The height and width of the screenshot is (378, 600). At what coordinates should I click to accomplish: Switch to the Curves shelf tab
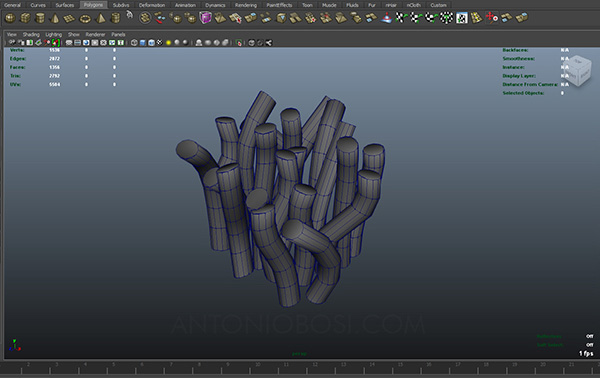tap(38, 5)
